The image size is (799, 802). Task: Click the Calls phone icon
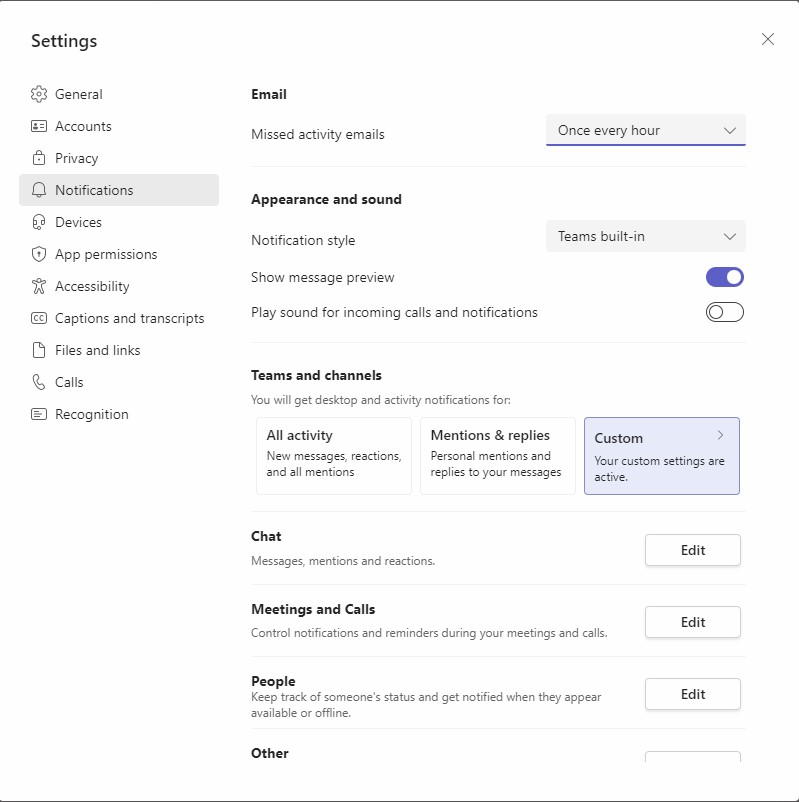coord(39,382)
